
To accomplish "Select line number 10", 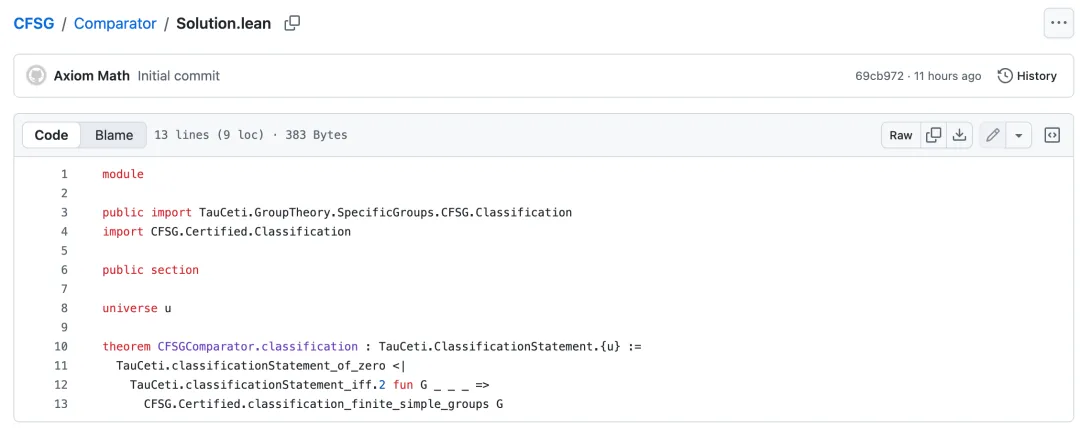I will coord(61,346).
